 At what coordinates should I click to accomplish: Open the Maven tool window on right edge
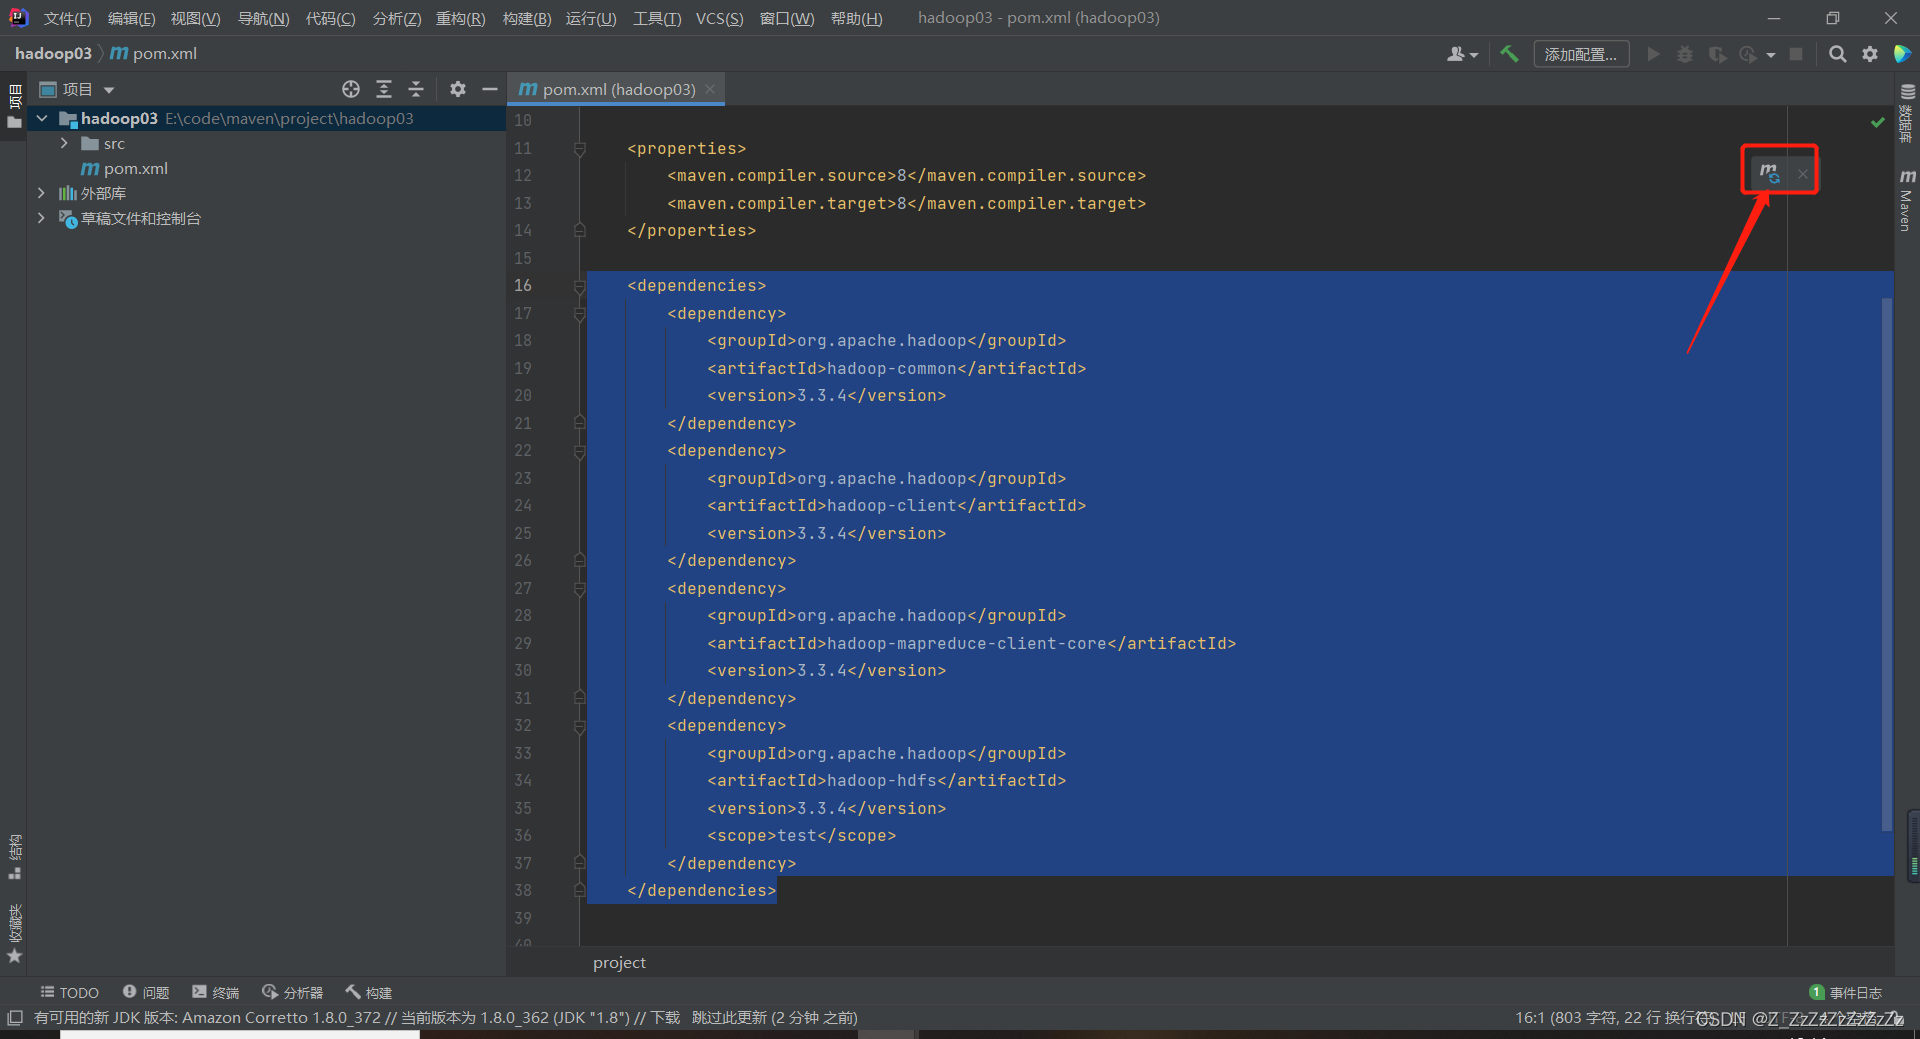tap(1907, 200)
